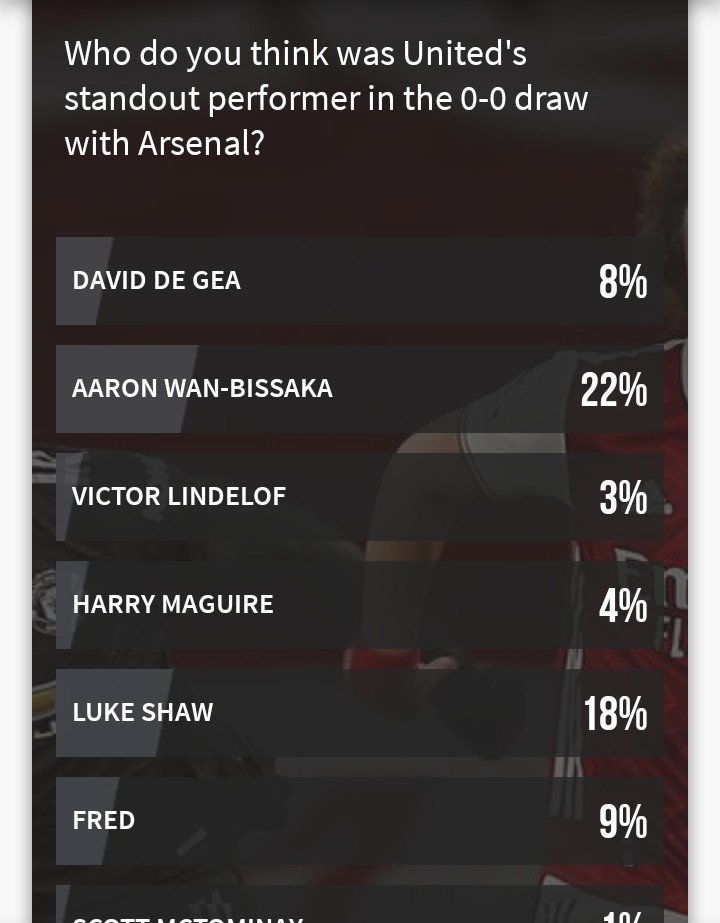Screen dimensions: 720x923
Task: Vote for David De Gea option
Action: [360, 281]
